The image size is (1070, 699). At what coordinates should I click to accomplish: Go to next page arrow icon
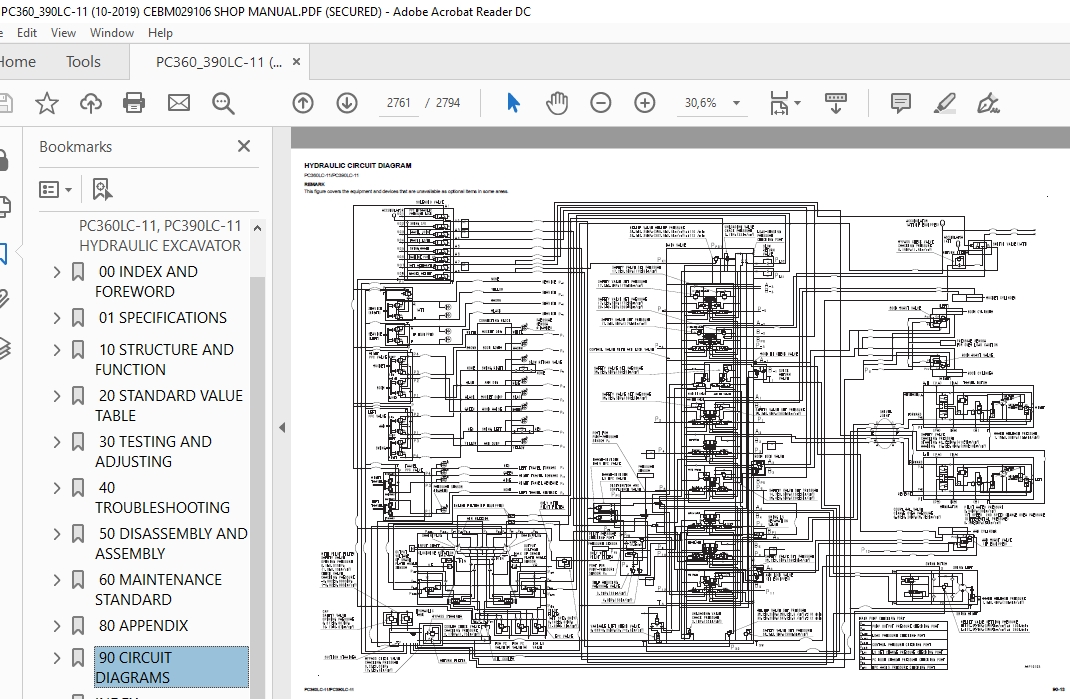tap(347, 103)
